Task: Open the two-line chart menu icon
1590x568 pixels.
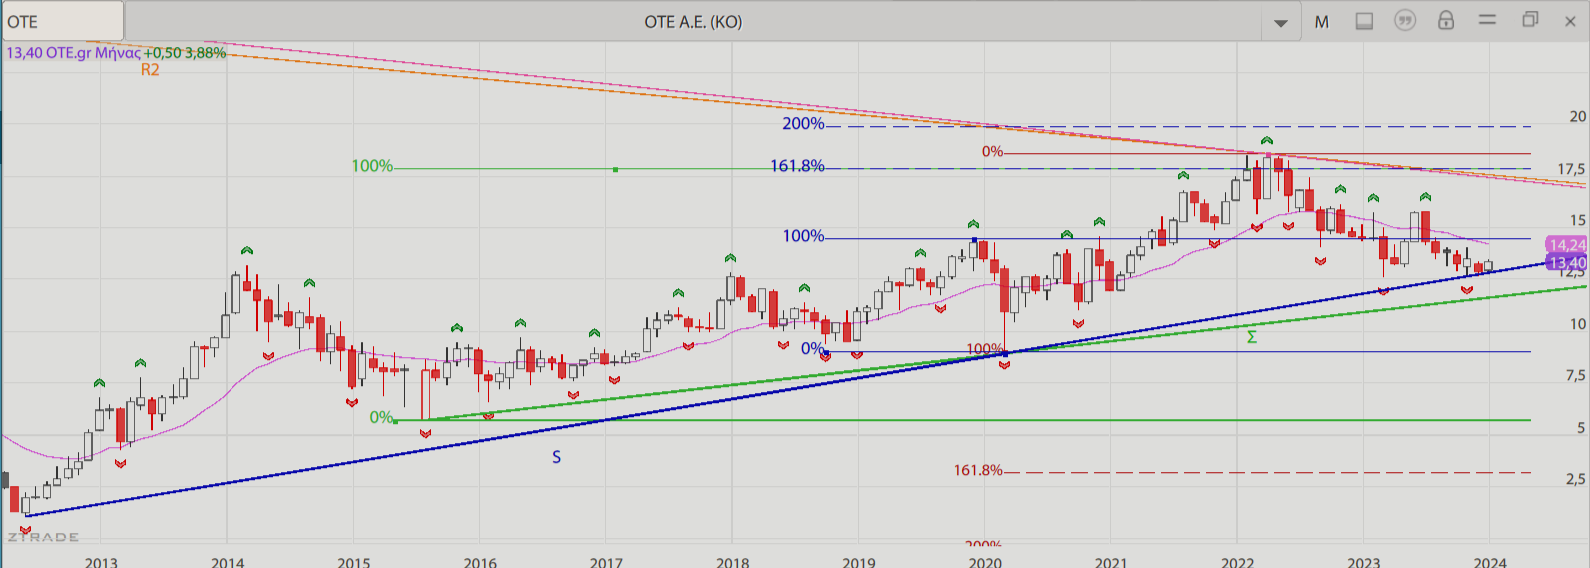Action: point(1487,20)
